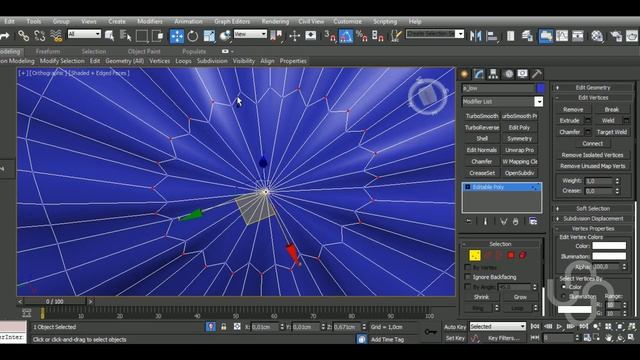The width and height of the screenshot is (640, 360).
Task: Click the Mirror tool icon
Action: [476, 36]
